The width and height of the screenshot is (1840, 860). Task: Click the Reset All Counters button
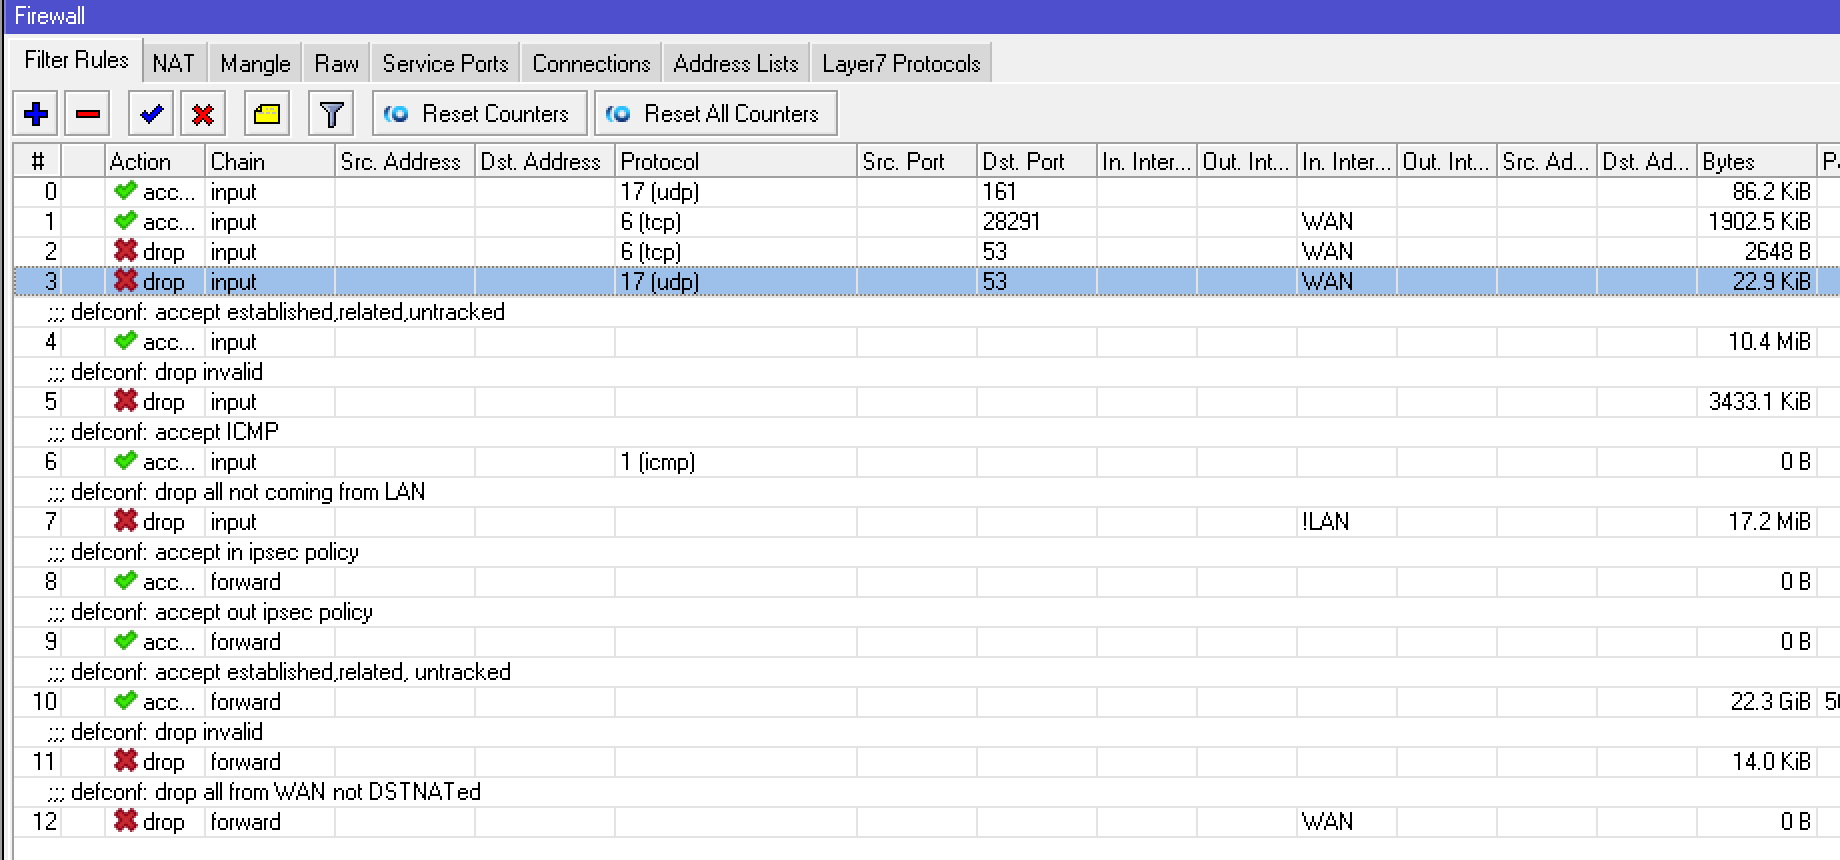pyautogui.click(x=716, y=113)
